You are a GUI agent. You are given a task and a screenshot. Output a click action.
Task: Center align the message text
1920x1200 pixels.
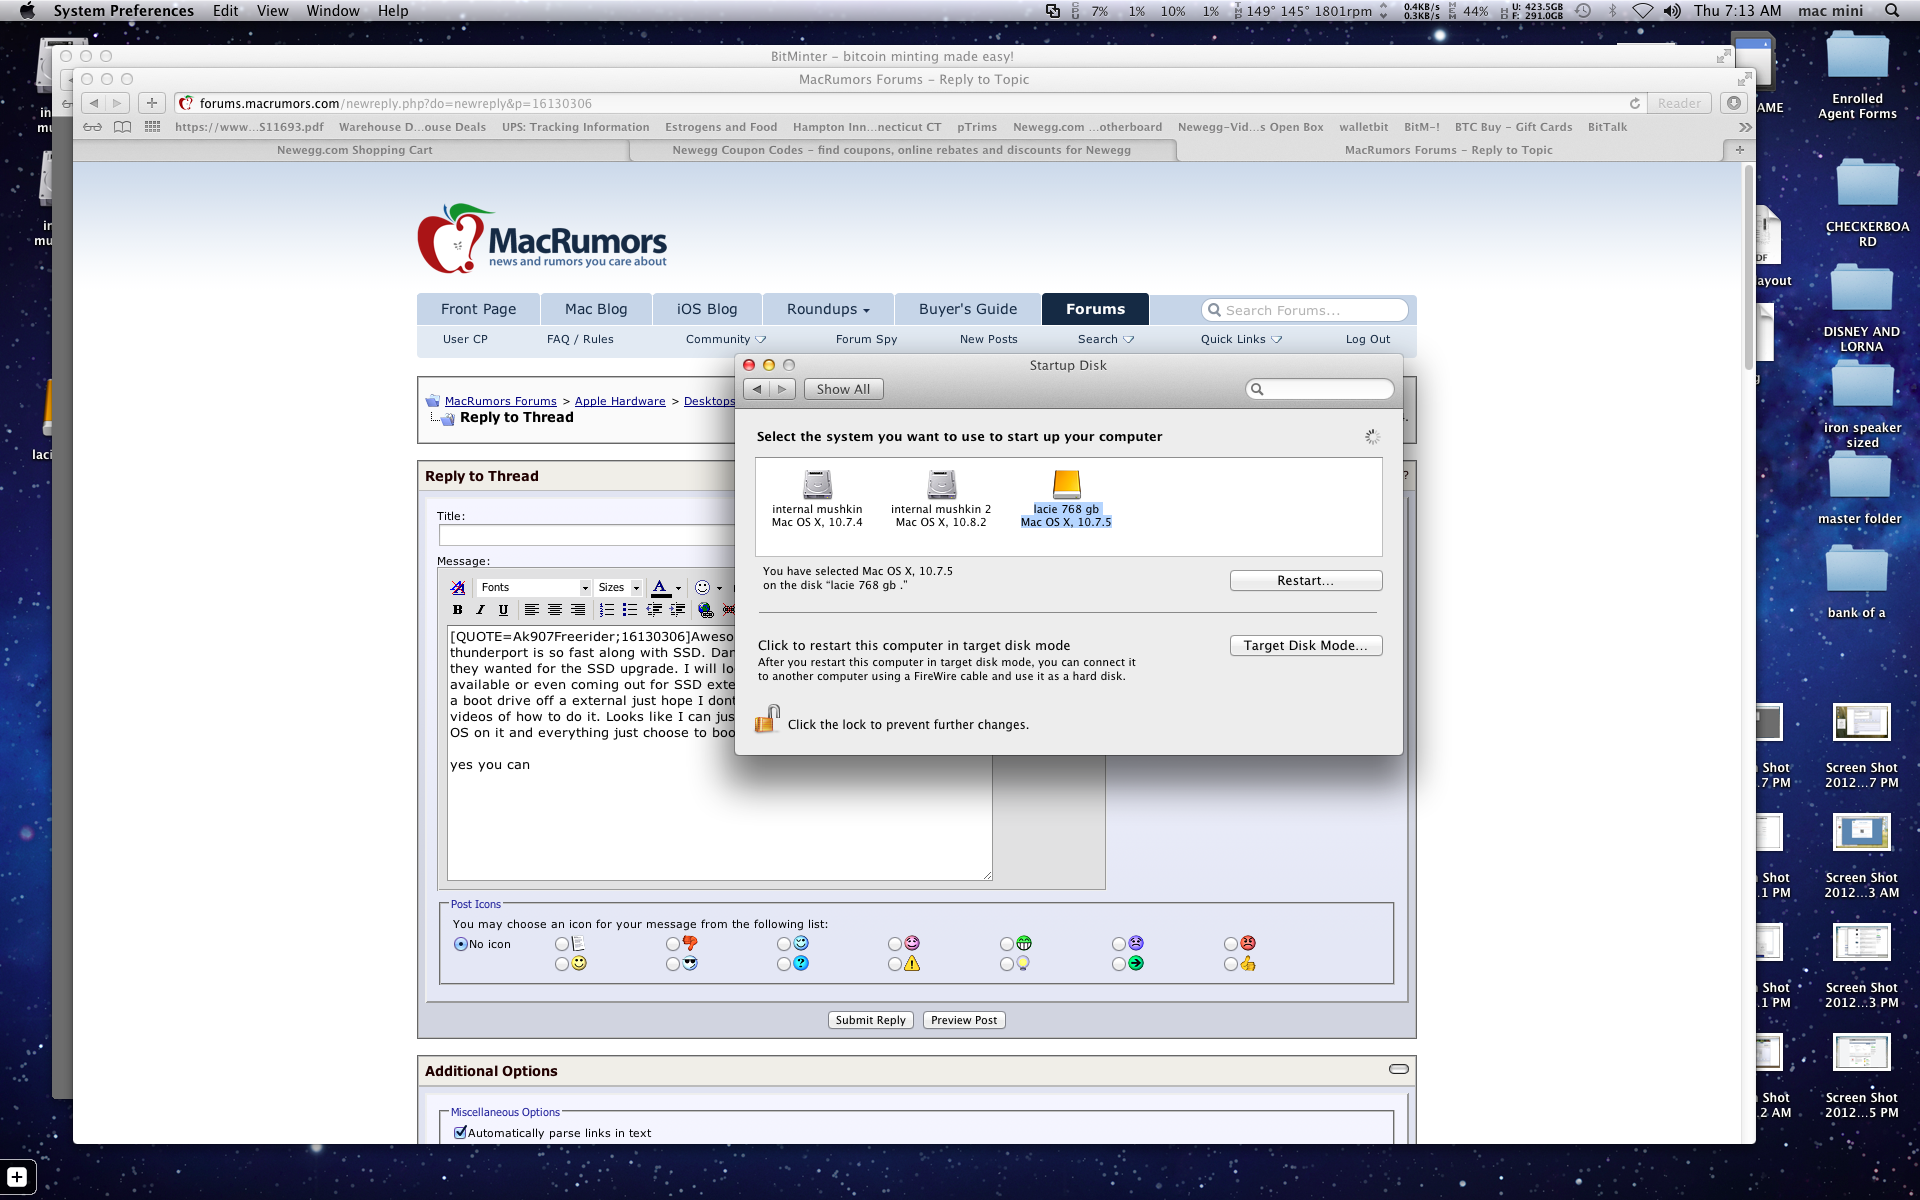(555, 610)
